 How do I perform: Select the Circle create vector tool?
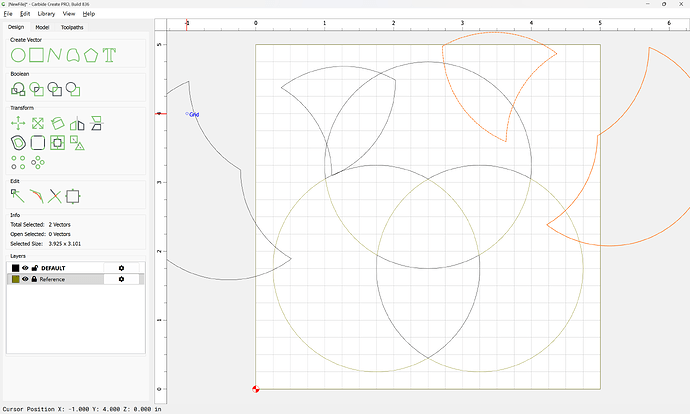[18, 54]
